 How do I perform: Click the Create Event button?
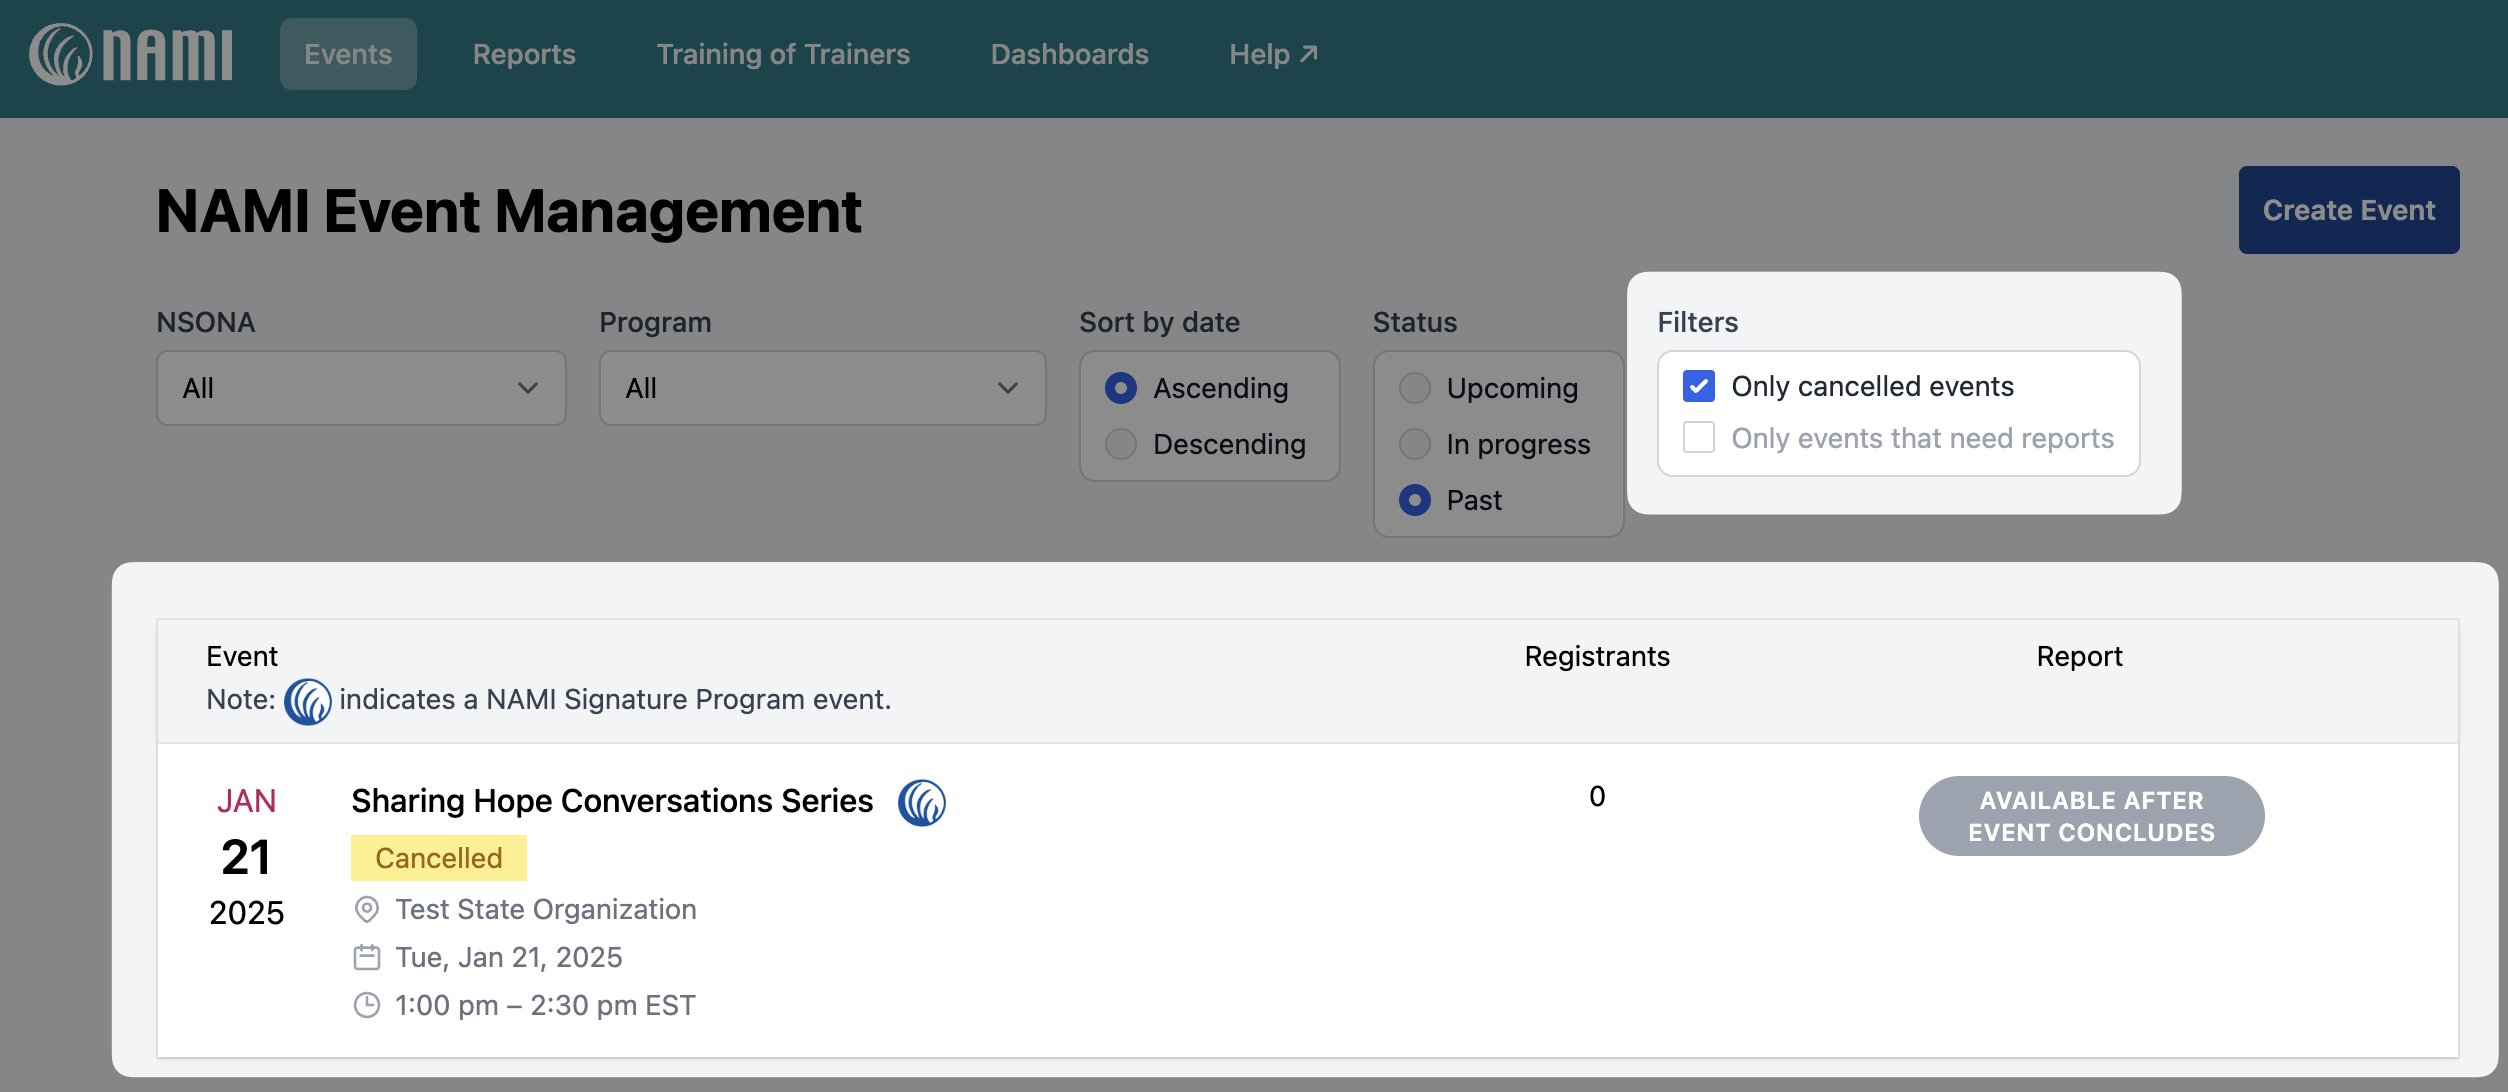tap(2349, 210)
